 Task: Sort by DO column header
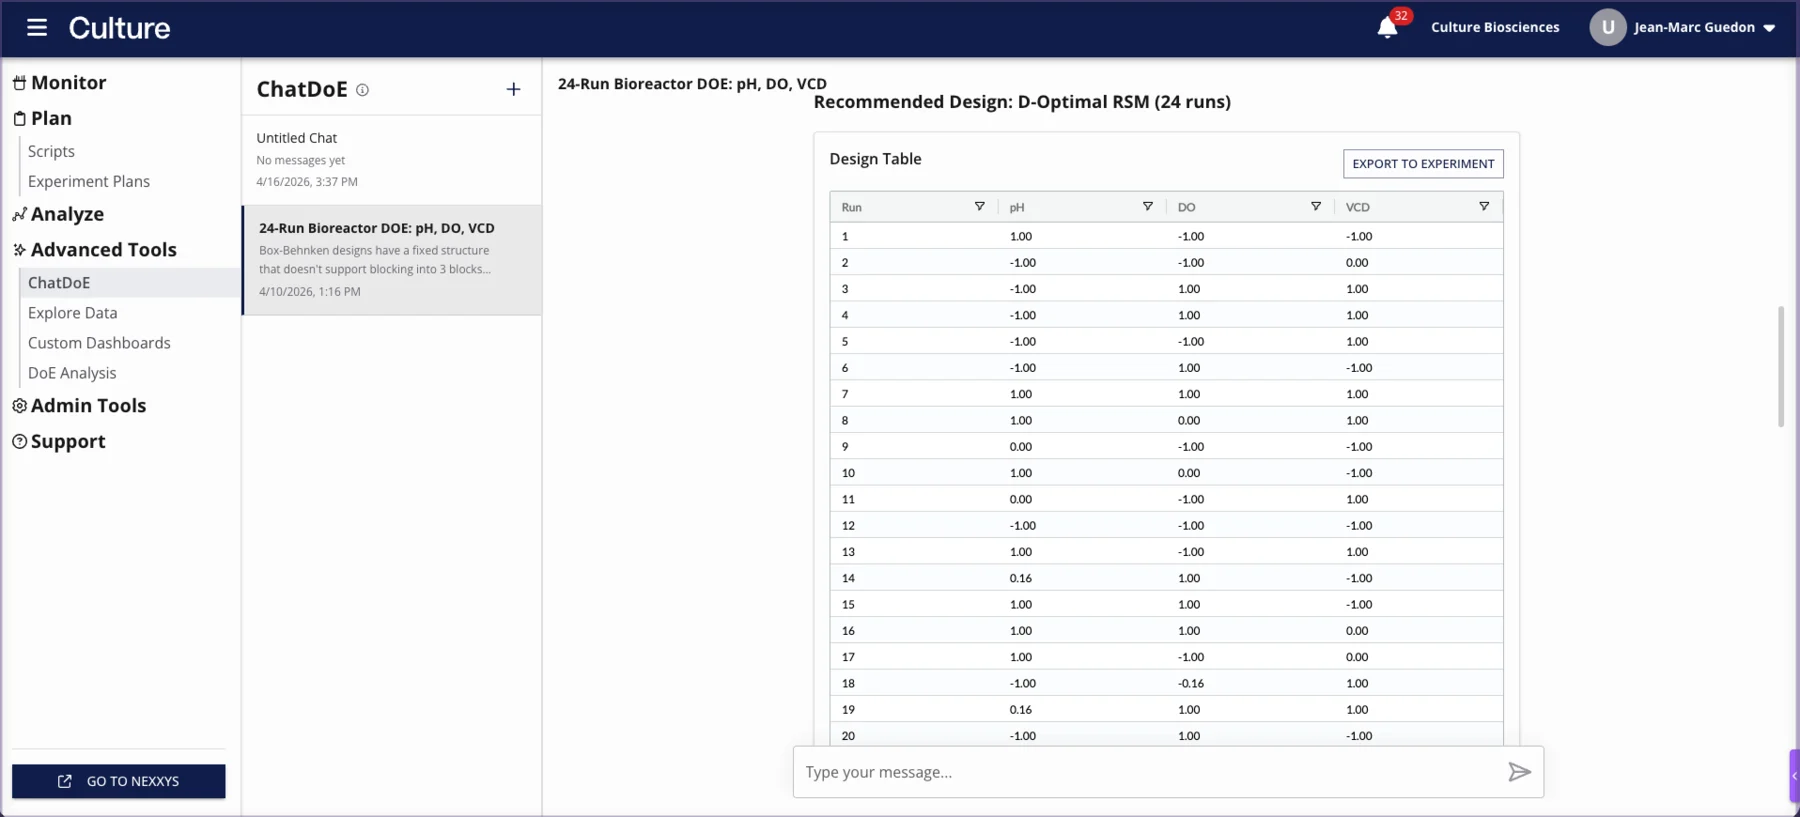(x=1186, y=208)
